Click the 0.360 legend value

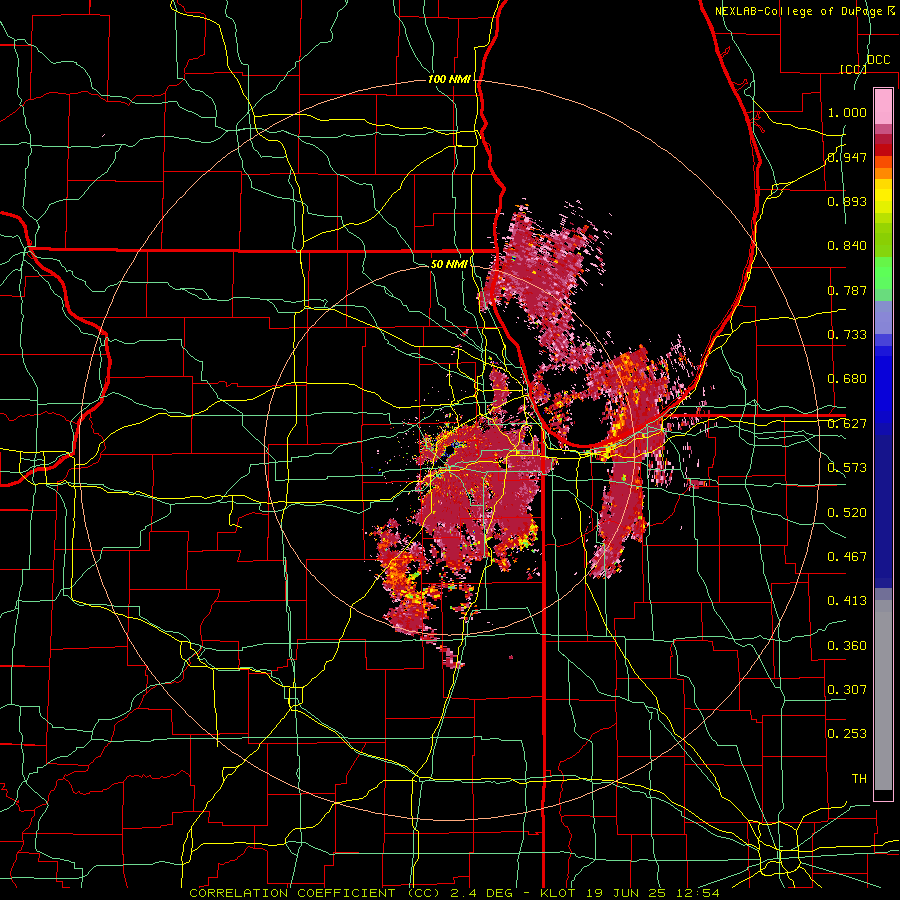[847, 646]
